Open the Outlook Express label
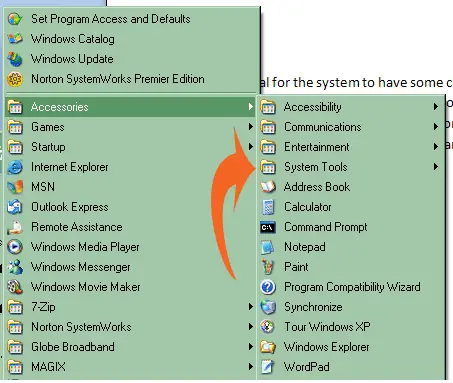453x383 pixels. [70, 207]
